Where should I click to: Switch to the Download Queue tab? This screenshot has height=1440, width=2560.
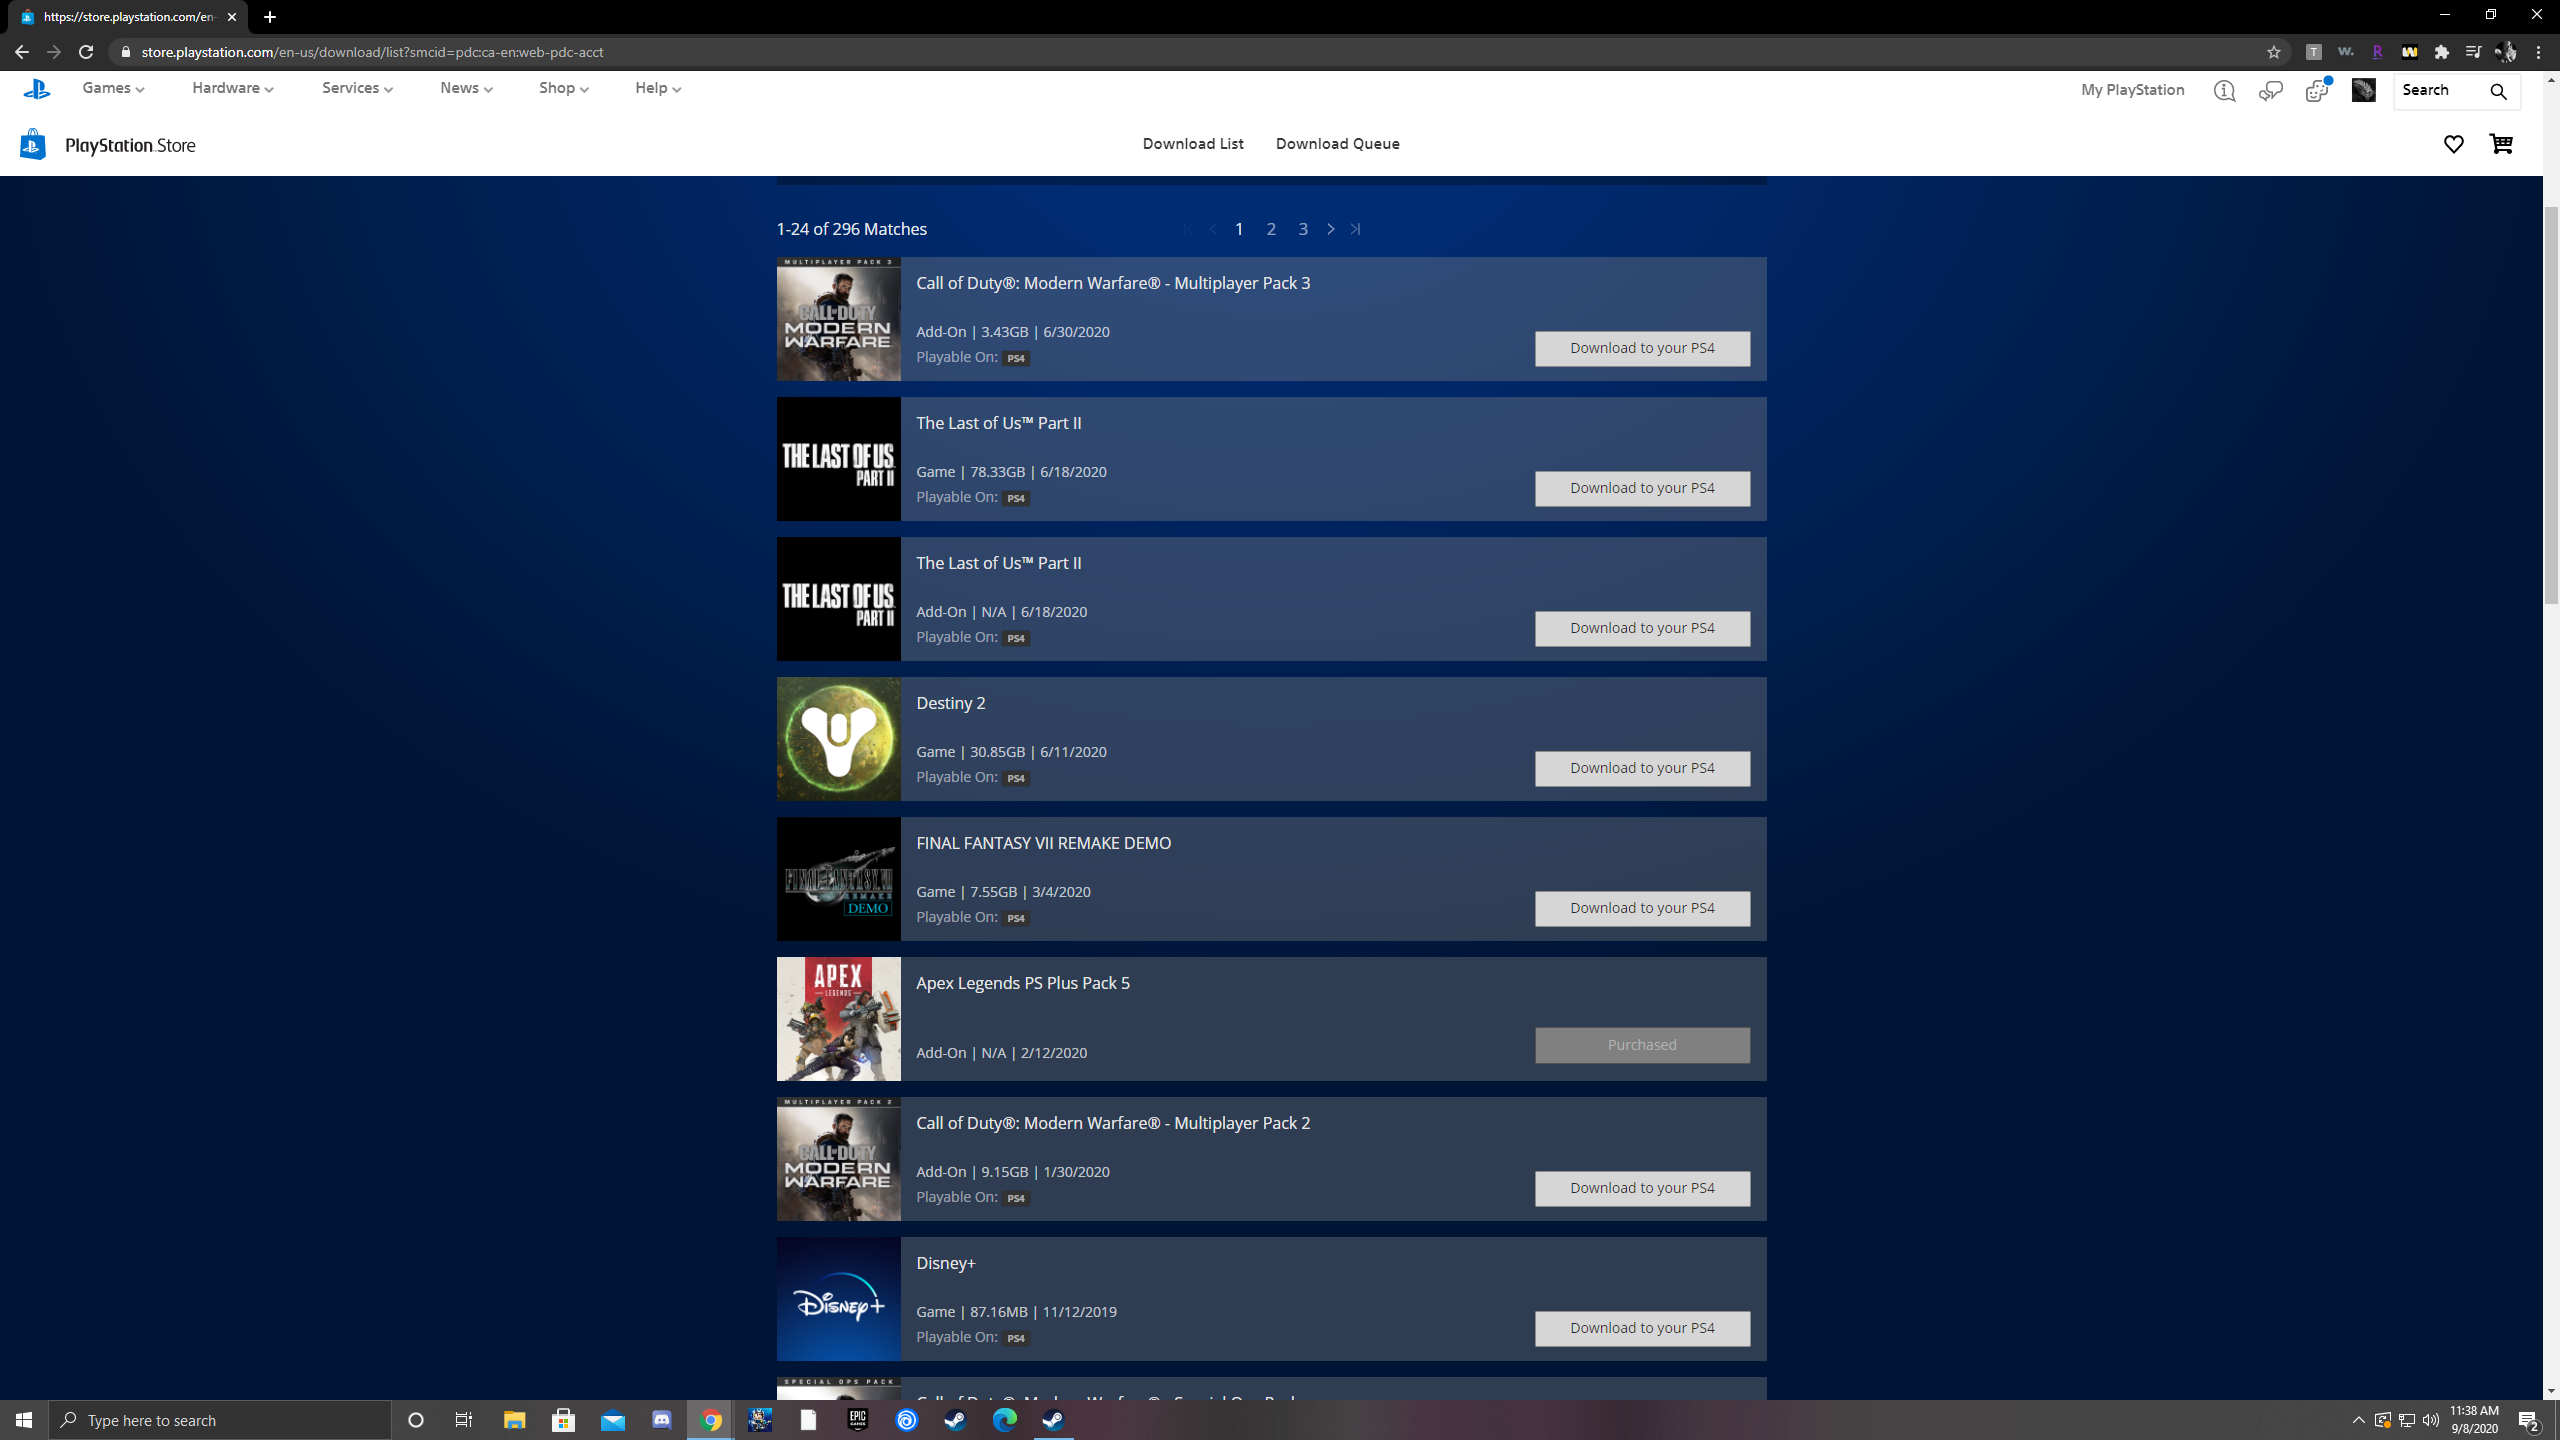(x=1337, y=144)
